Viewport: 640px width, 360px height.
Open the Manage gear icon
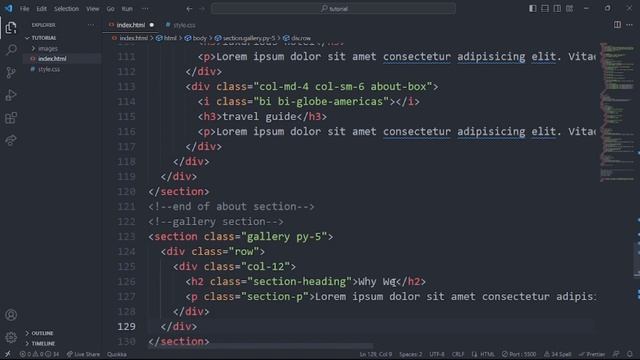[x=11, y=337]
